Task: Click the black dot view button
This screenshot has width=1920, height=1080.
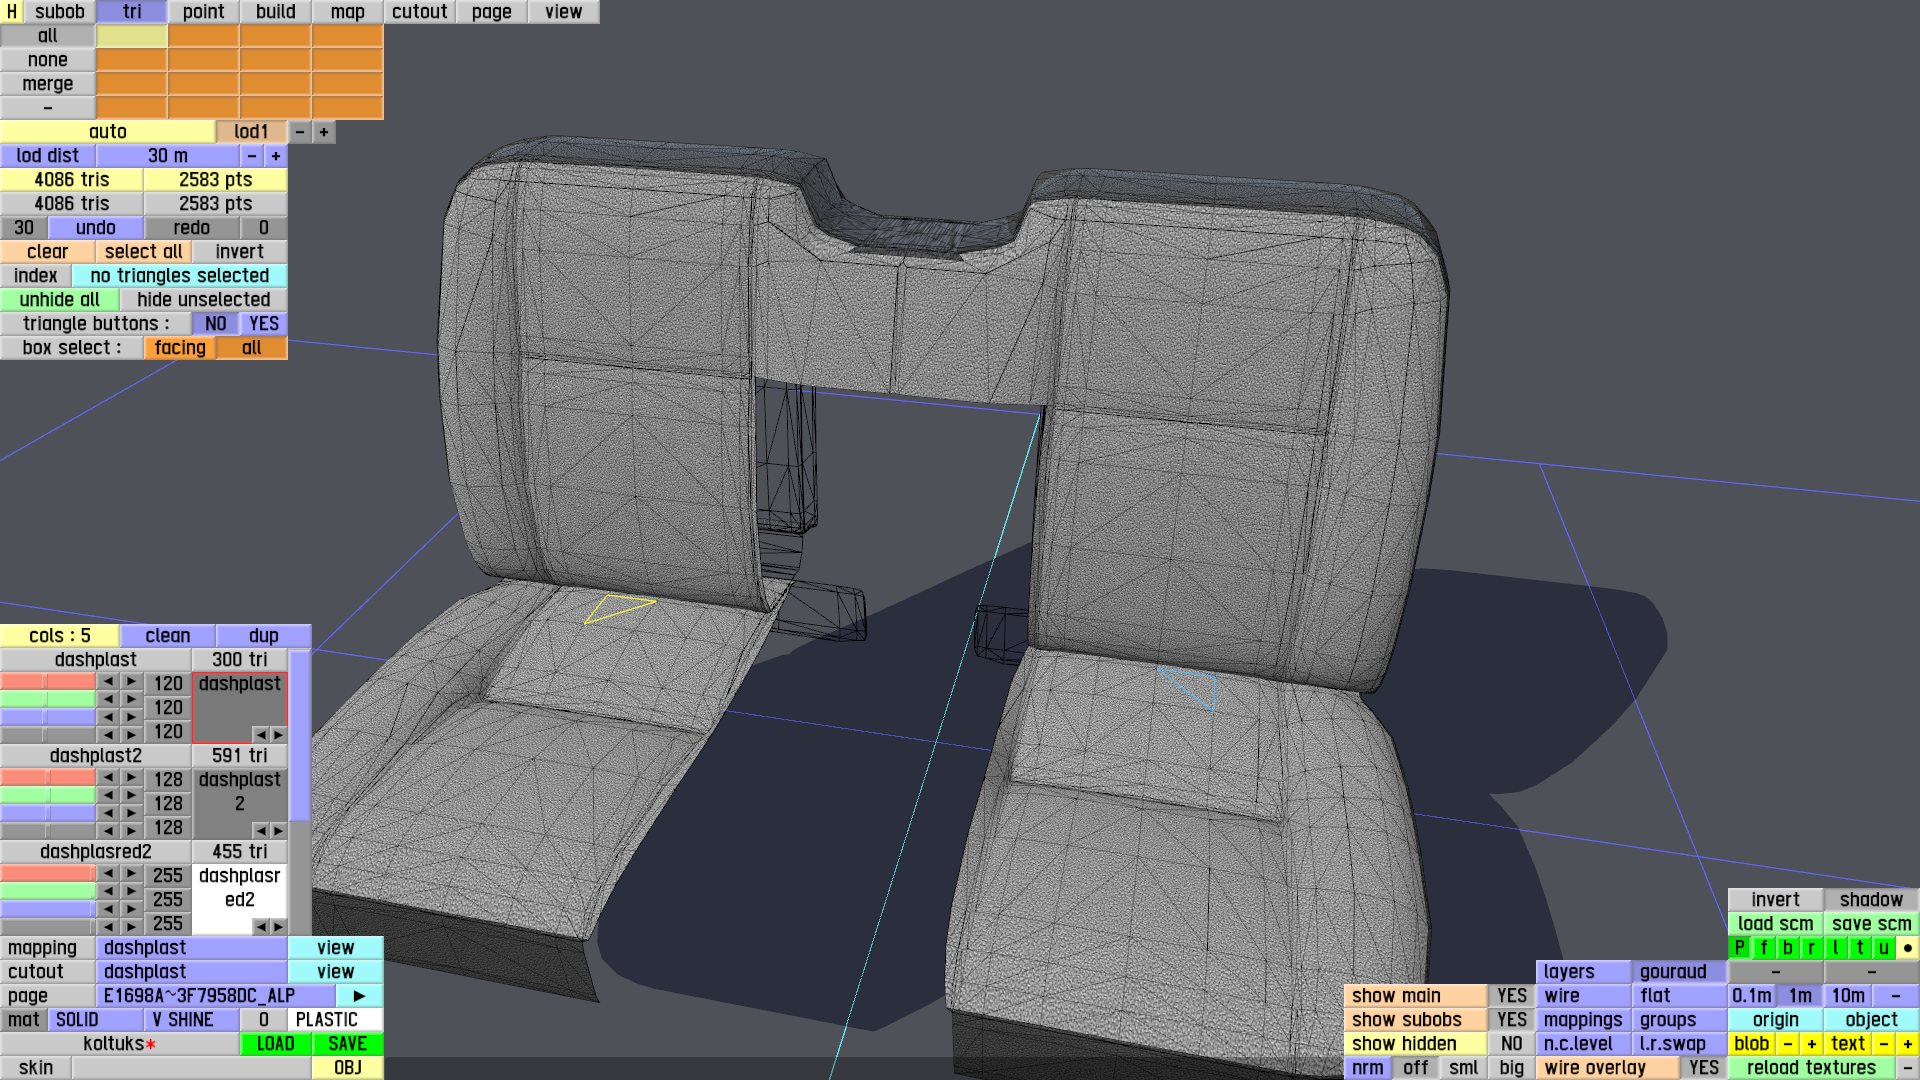Action: pyautogui.click(x=1907, y=948)
